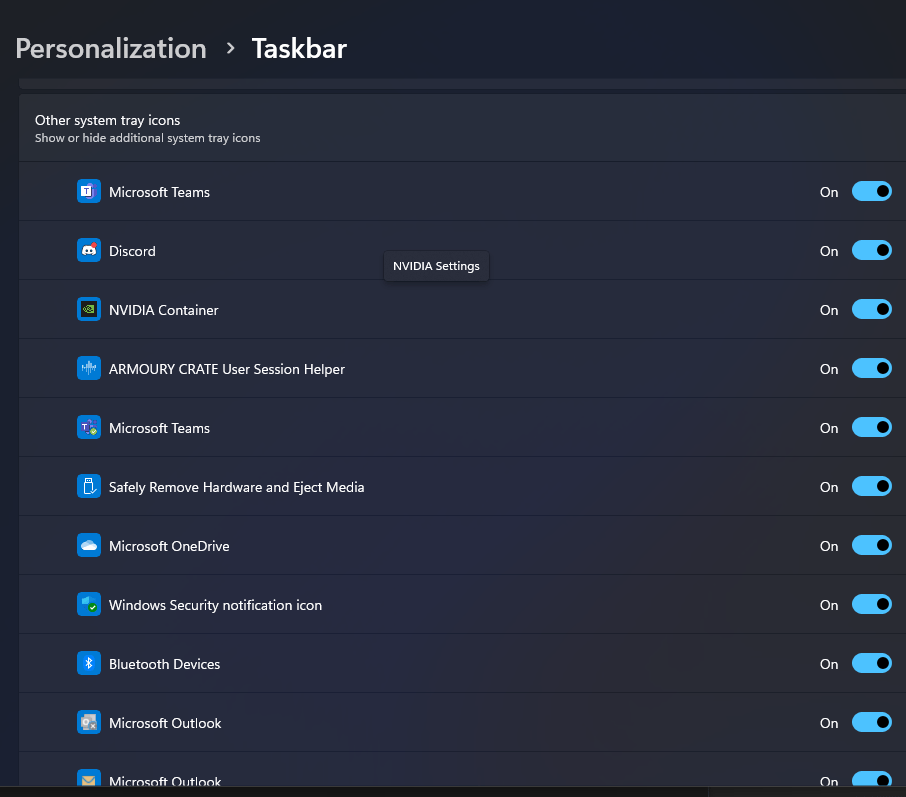906x797 pixels.
Task: Click On status beside Safely Remove Hardware
Action: (x=829, y=487)
